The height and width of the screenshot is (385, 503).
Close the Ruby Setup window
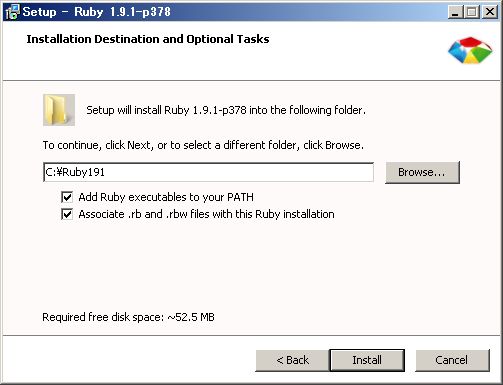[490, 12]
